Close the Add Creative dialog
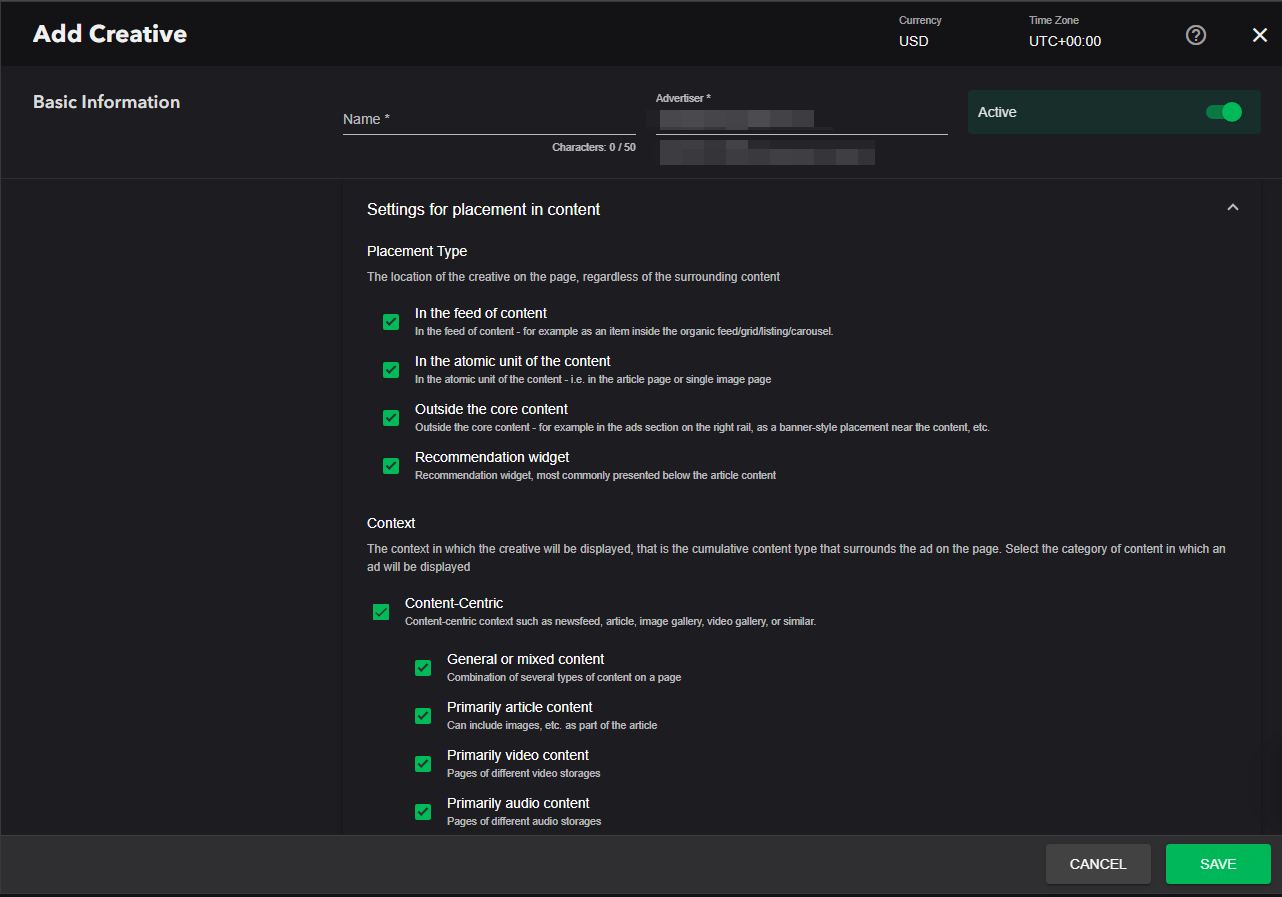This screenshot has height=897, width=1282. pyautogui.click(x=1259, y=35)
